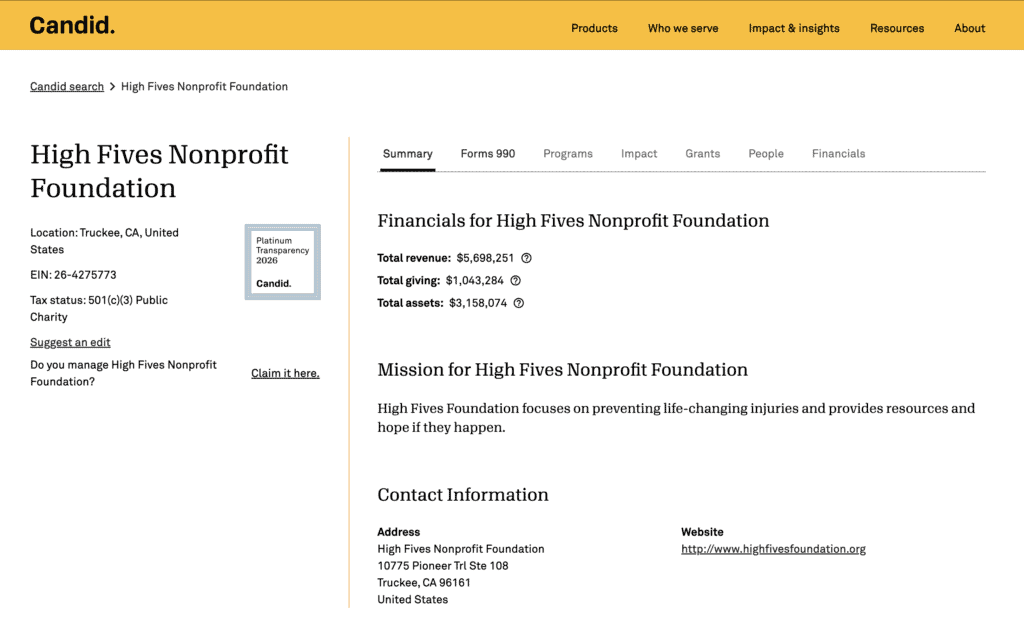
Task: Click the Suggest an edit link
Action: coord(70,343)
